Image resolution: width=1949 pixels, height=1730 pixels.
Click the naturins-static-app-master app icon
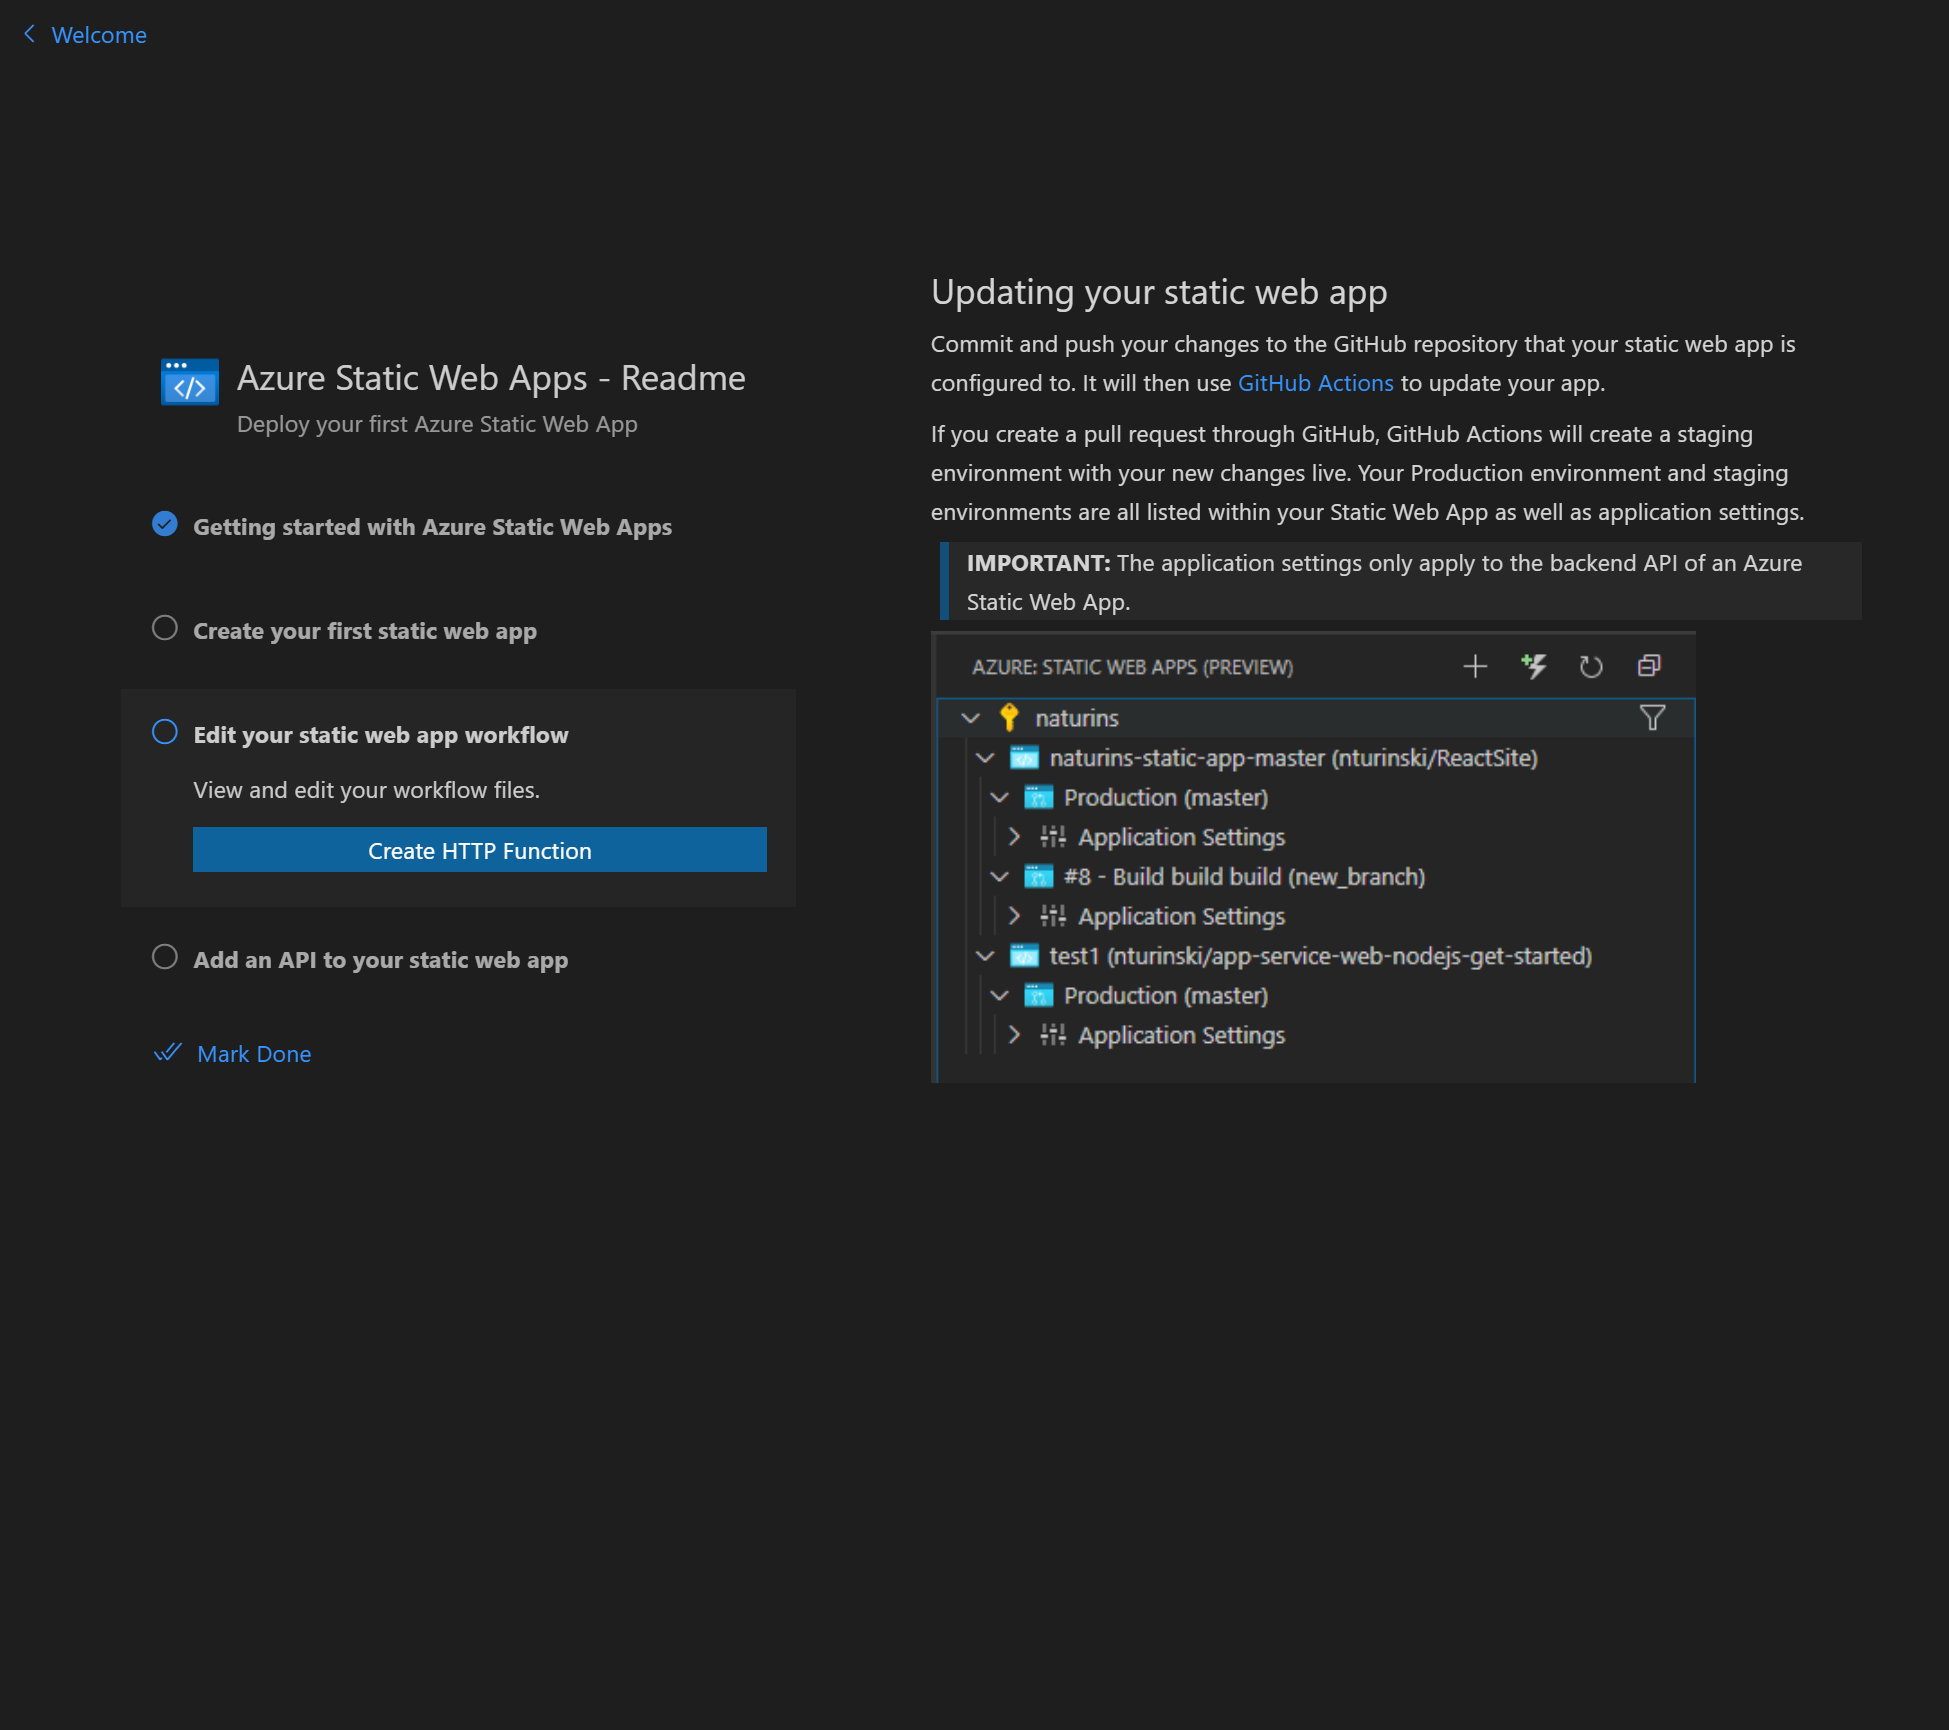1025,757
